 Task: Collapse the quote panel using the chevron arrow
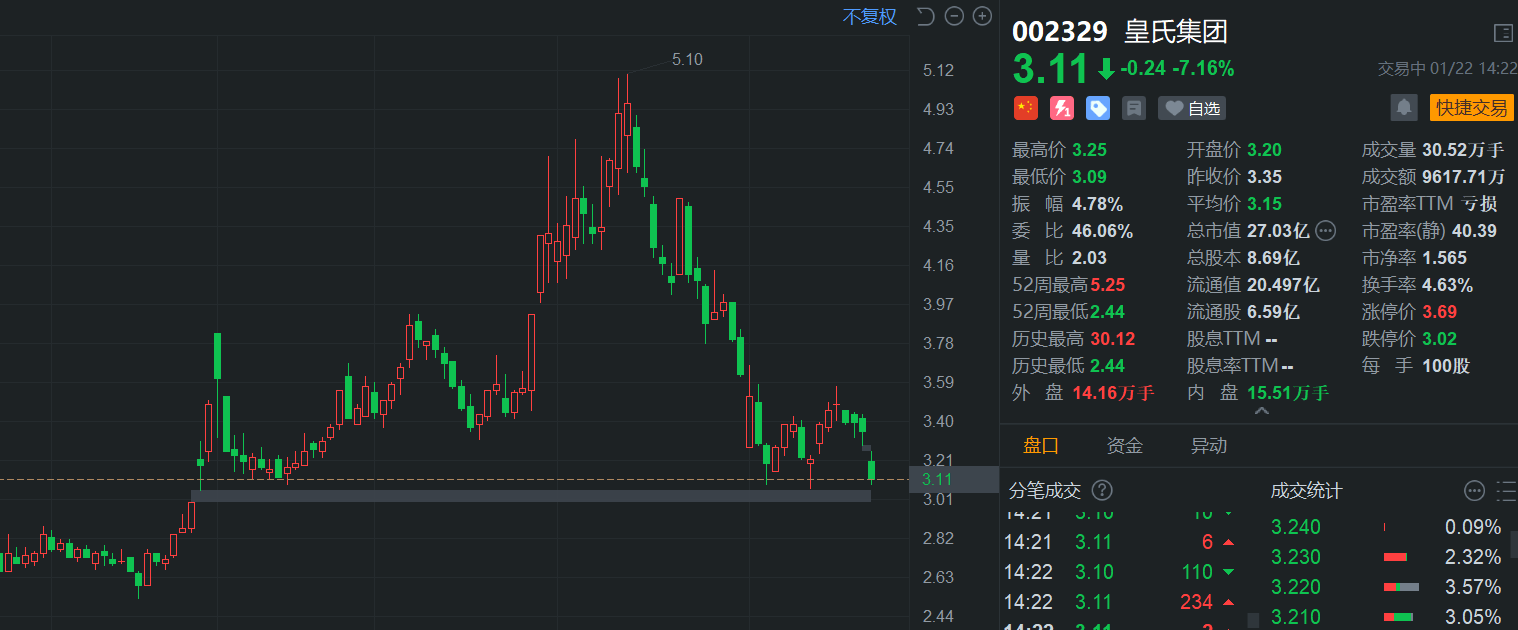tap(1261, 410)
